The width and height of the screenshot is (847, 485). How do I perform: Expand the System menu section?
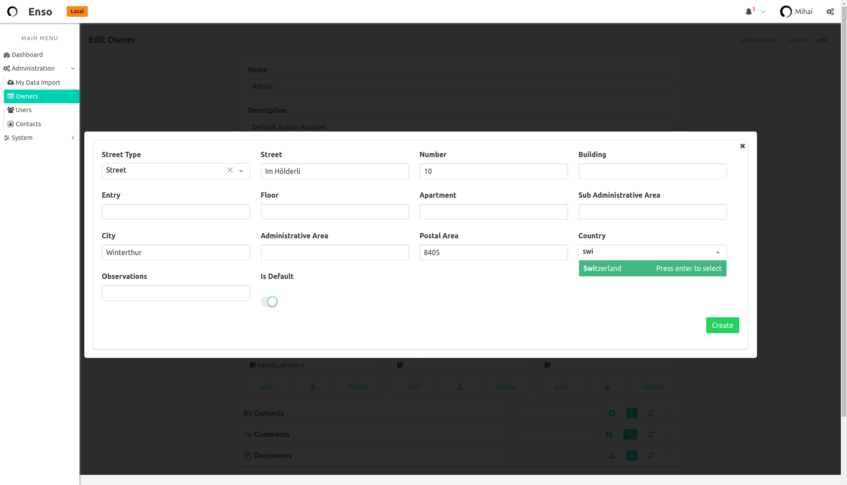click(72, 138)
